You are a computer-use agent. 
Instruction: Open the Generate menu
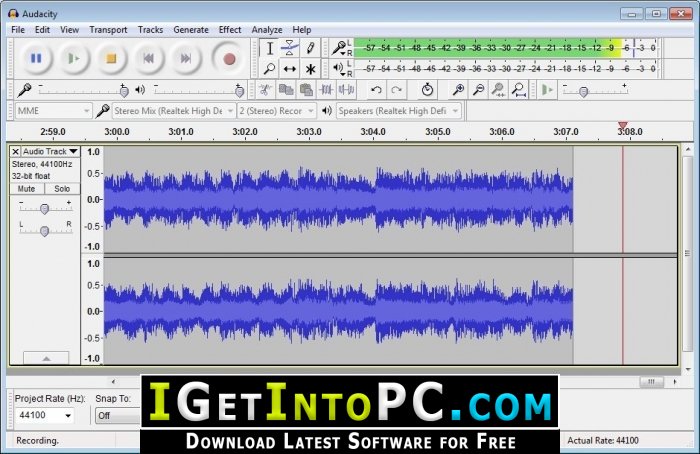(x=191, y=30)
